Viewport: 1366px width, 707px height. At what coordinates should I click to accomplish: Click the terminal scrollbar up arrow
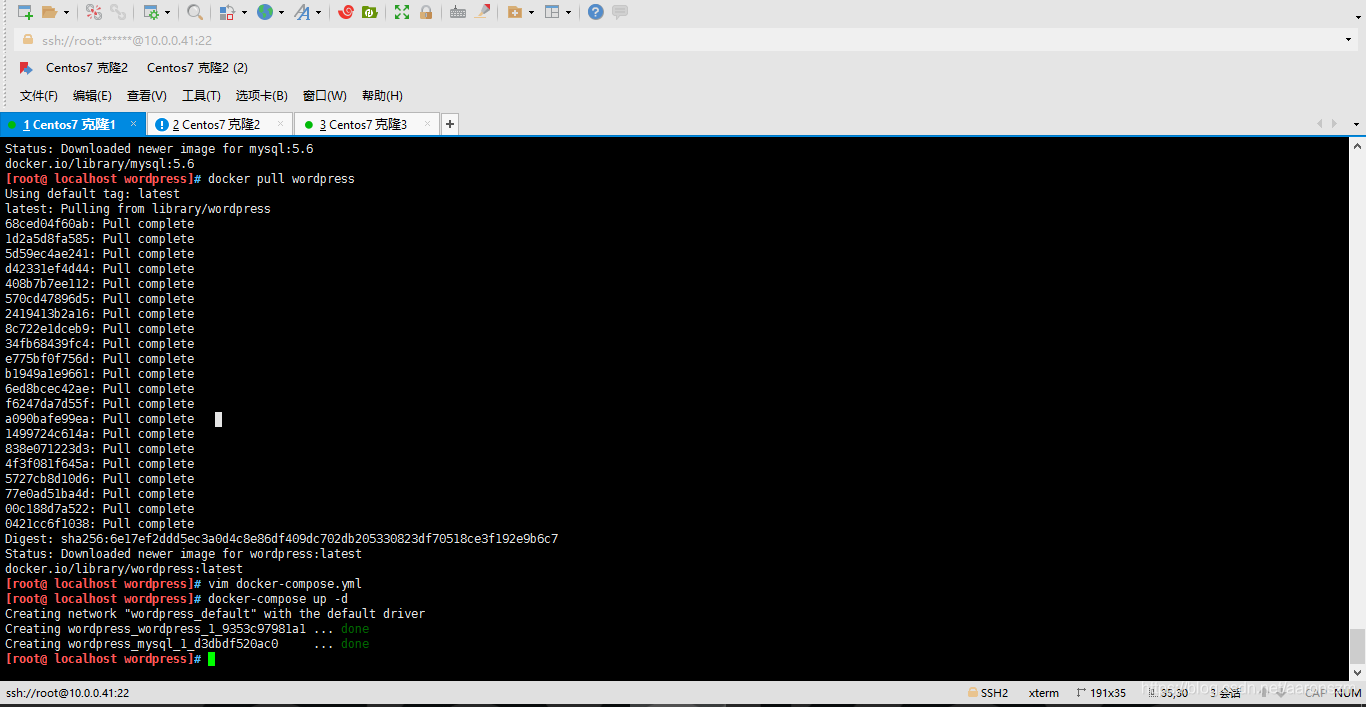click(1357, 145)
